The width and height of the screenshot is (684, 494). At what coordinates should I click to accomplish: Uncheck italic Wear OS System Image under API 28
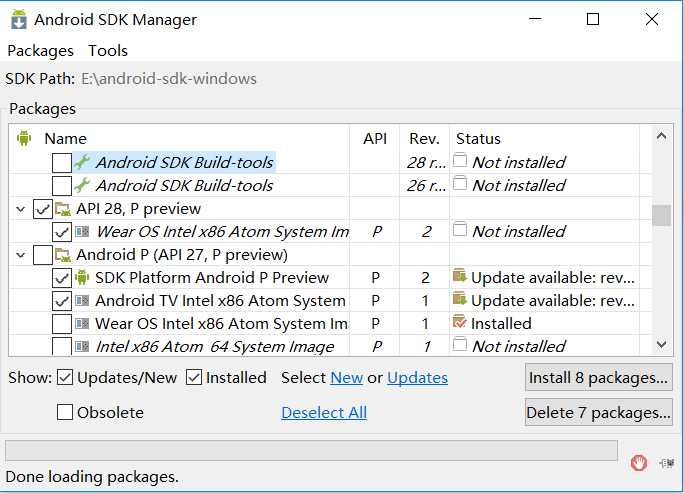62,232
